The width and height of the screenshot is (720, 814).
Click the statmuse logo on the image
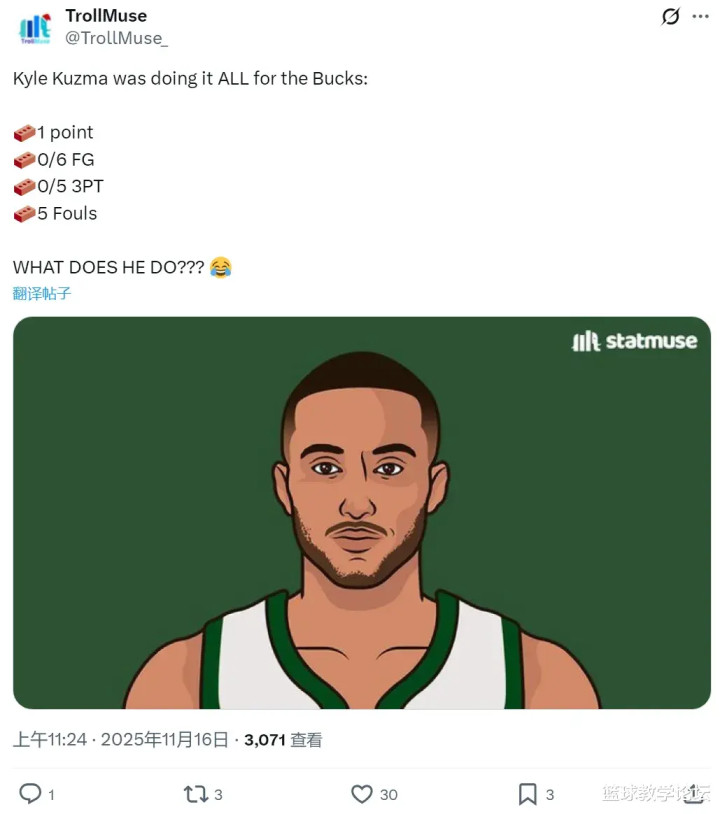point(634,341)
